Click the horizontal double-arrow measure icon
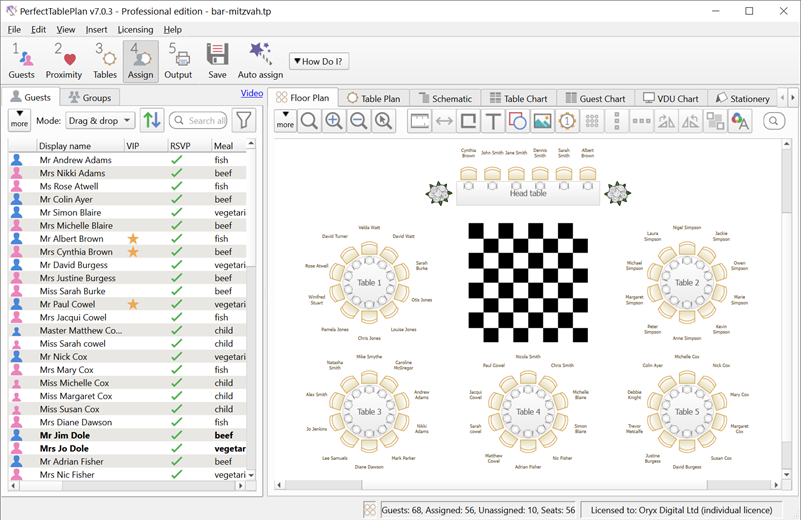The image size is (801, 520). tap(444, 121)
